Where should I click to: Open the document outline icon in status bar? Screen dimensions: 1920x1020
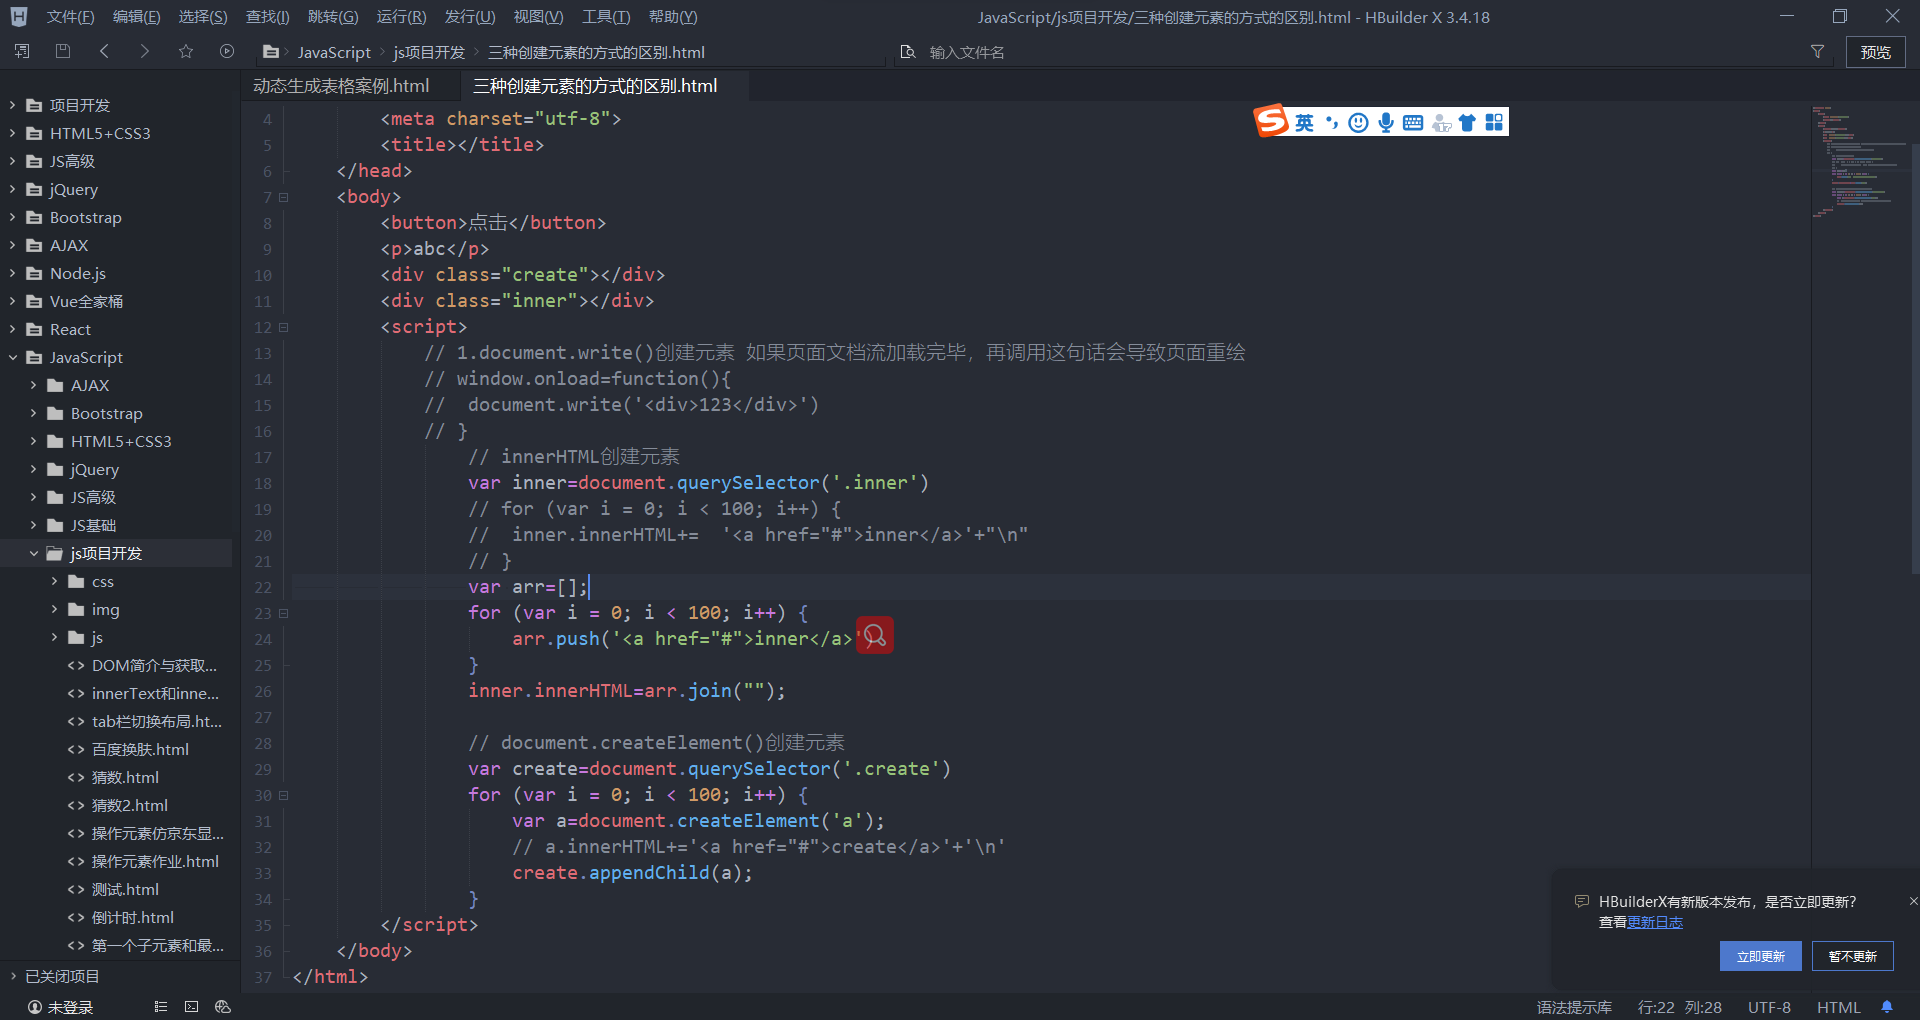pyautogui.click(x=160, y=1007)
